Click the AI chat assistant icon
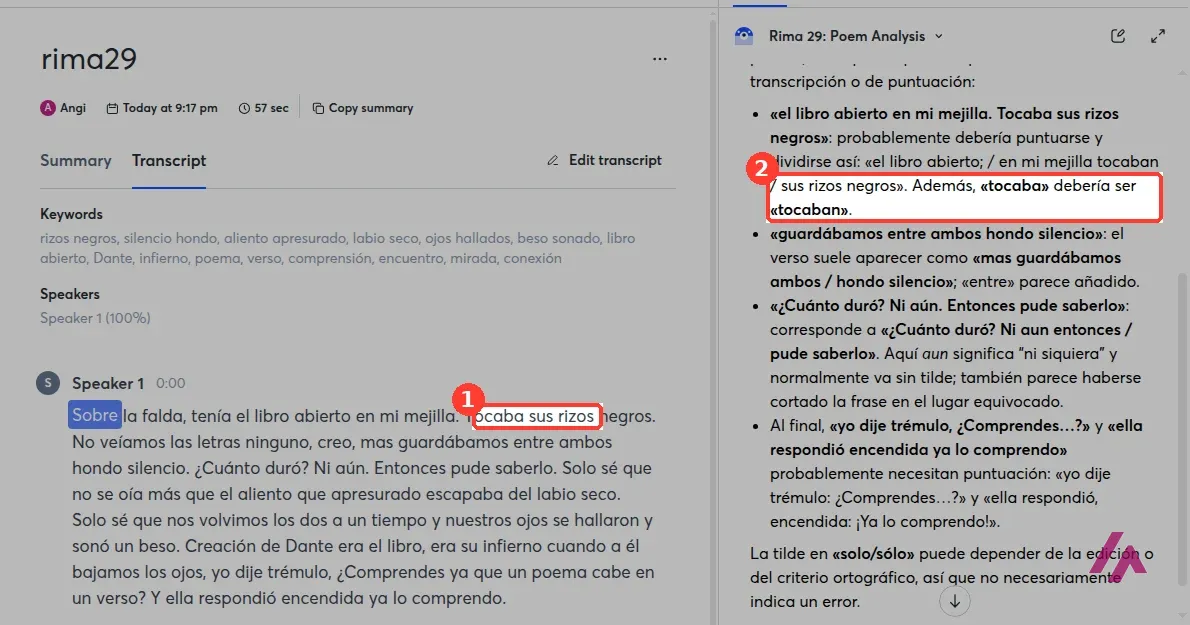This screenshot has height=625, width=1190. coord(744,36)
